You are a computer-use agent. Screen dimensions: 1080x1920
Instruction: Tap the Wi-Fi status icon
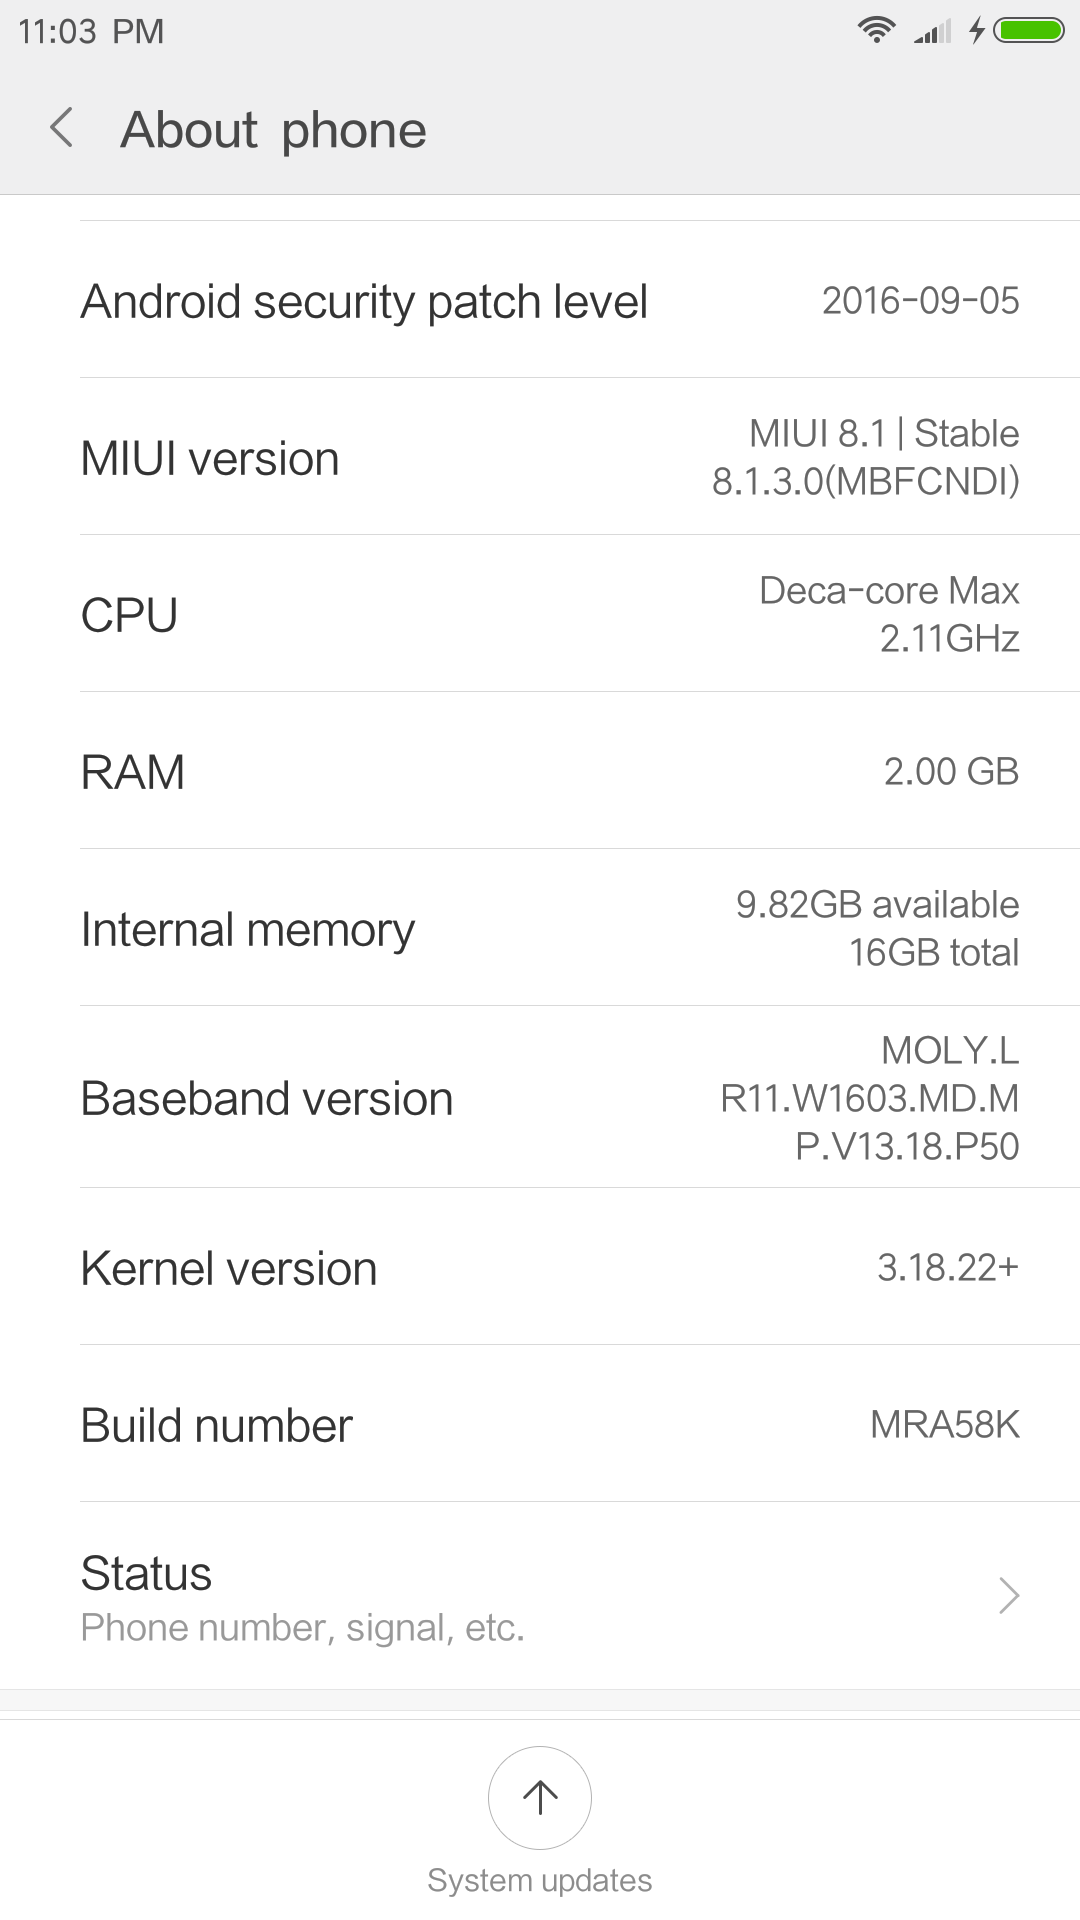pos(876,31)
